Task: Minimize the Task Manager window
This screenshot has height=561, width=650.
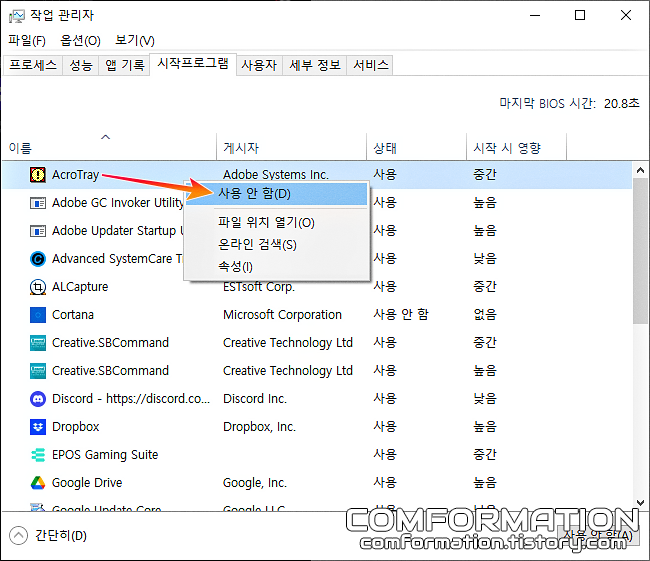Action: (535, 16)
